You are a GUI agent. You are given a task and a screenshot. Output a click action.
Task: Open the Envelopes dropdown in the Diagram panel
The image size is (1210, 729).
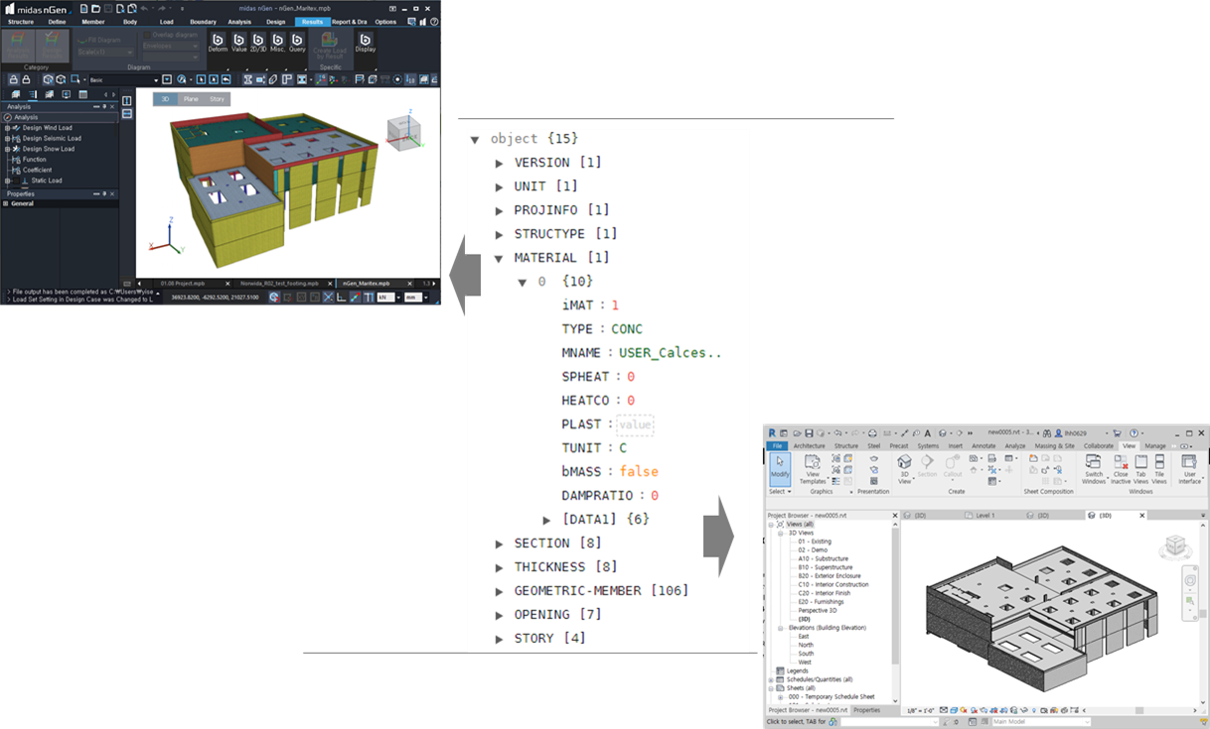click(169, 47)
